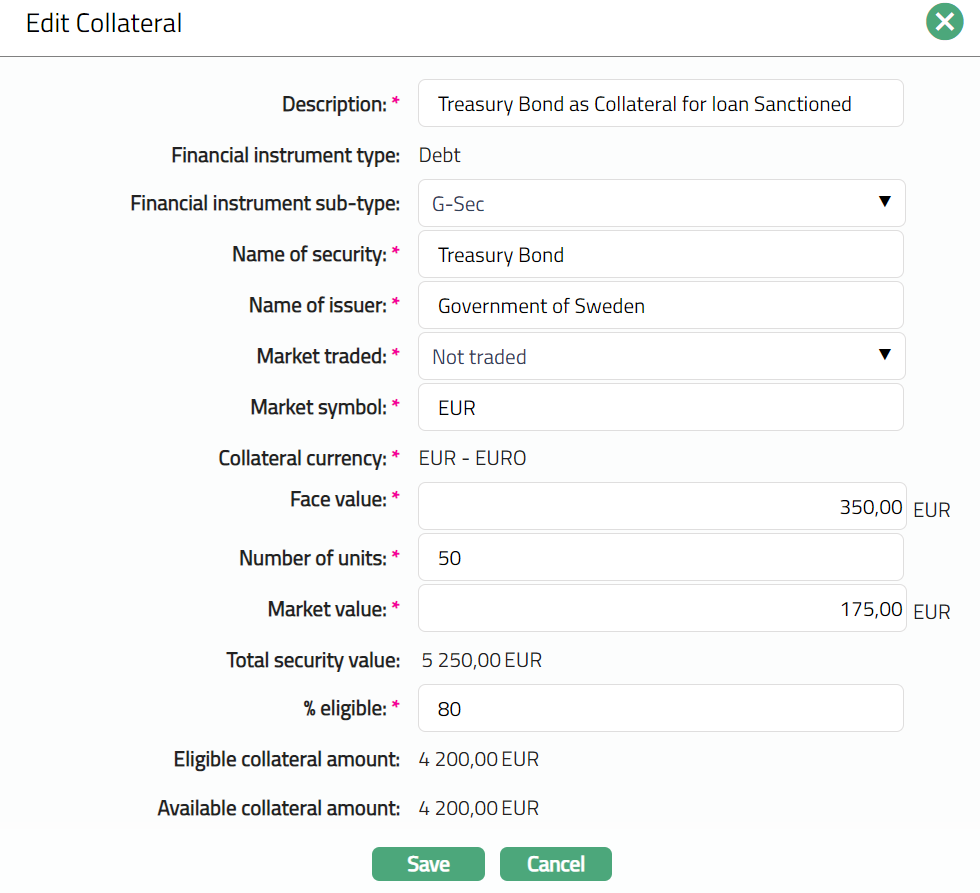Save the collateral changes
Screen dimensions: 980x893
click(428, 864)
